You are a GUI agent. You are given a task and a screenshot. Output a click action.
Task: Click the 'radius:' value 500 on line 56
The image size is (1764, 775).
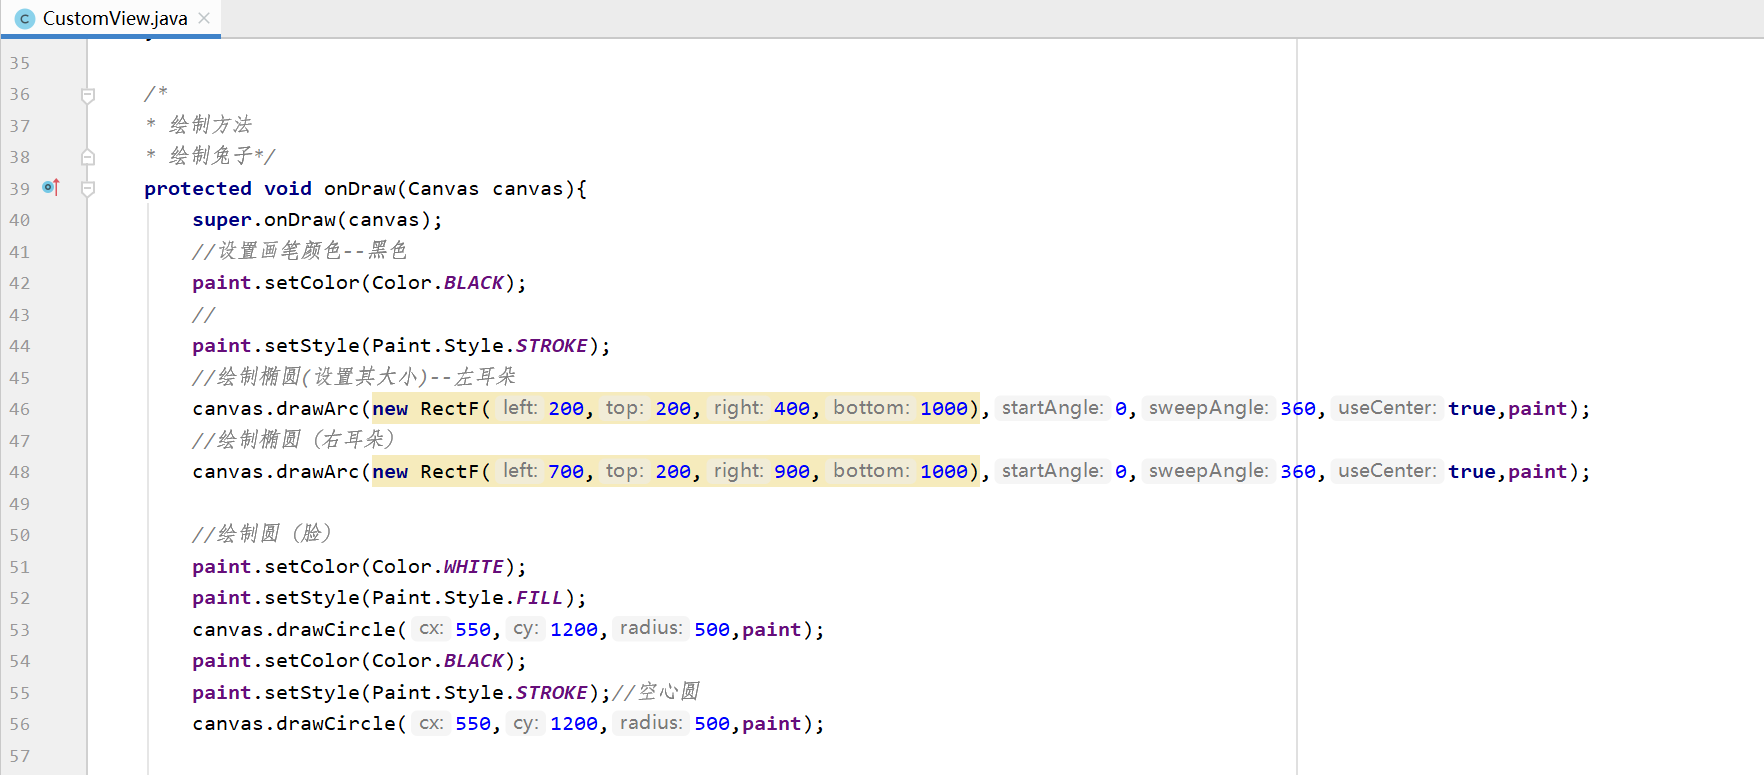712,724
